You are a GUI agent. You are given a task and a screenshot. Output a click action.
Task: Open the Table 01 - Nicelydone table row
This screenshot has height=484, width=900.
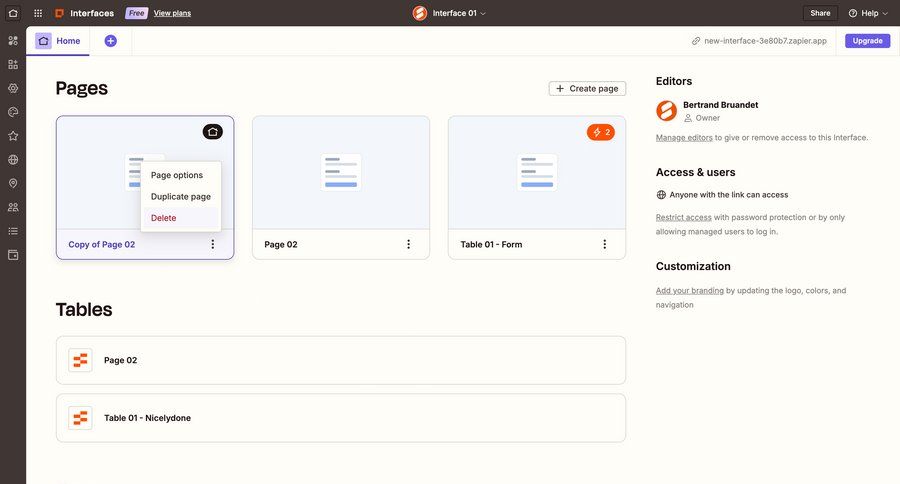(341, 418)
